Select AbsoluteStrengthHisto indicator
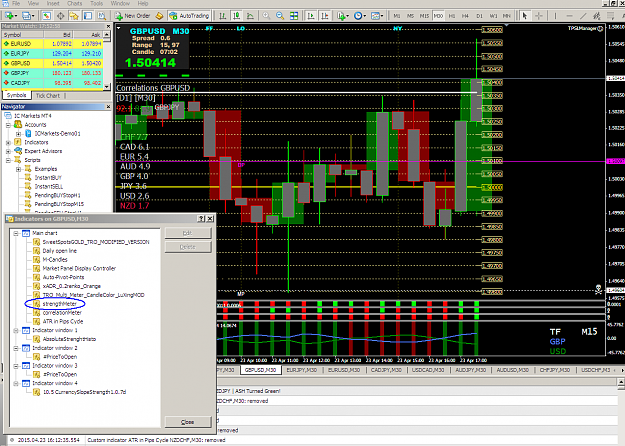Screen dimensions: 625x446 click(69, 339)
